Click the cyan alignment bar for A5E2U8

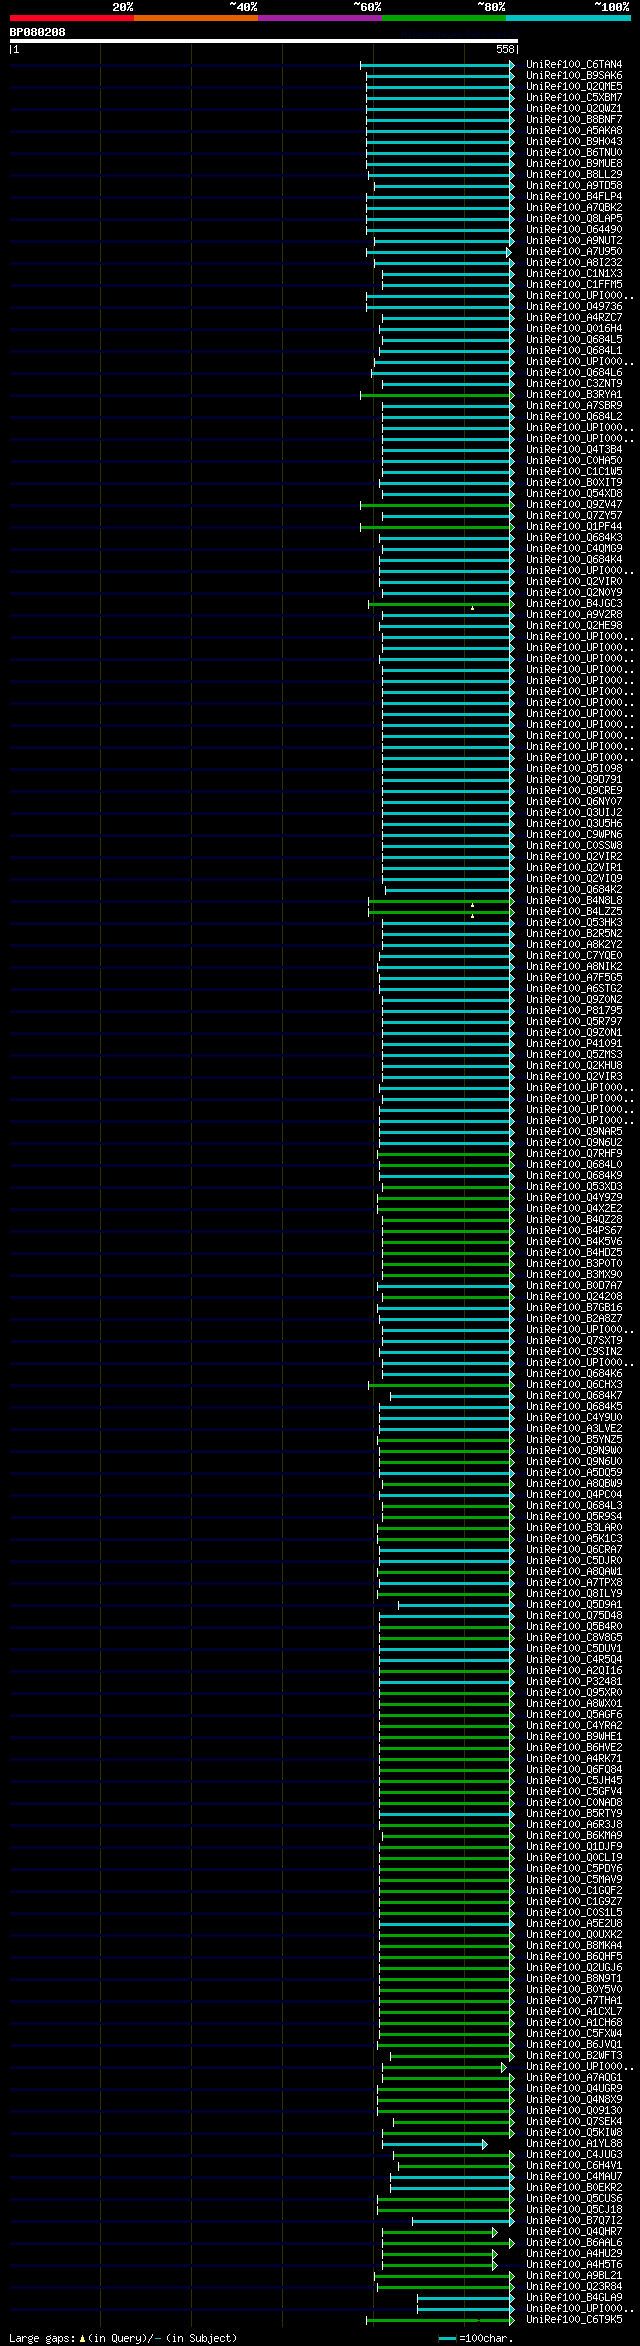pos(447,1924)
